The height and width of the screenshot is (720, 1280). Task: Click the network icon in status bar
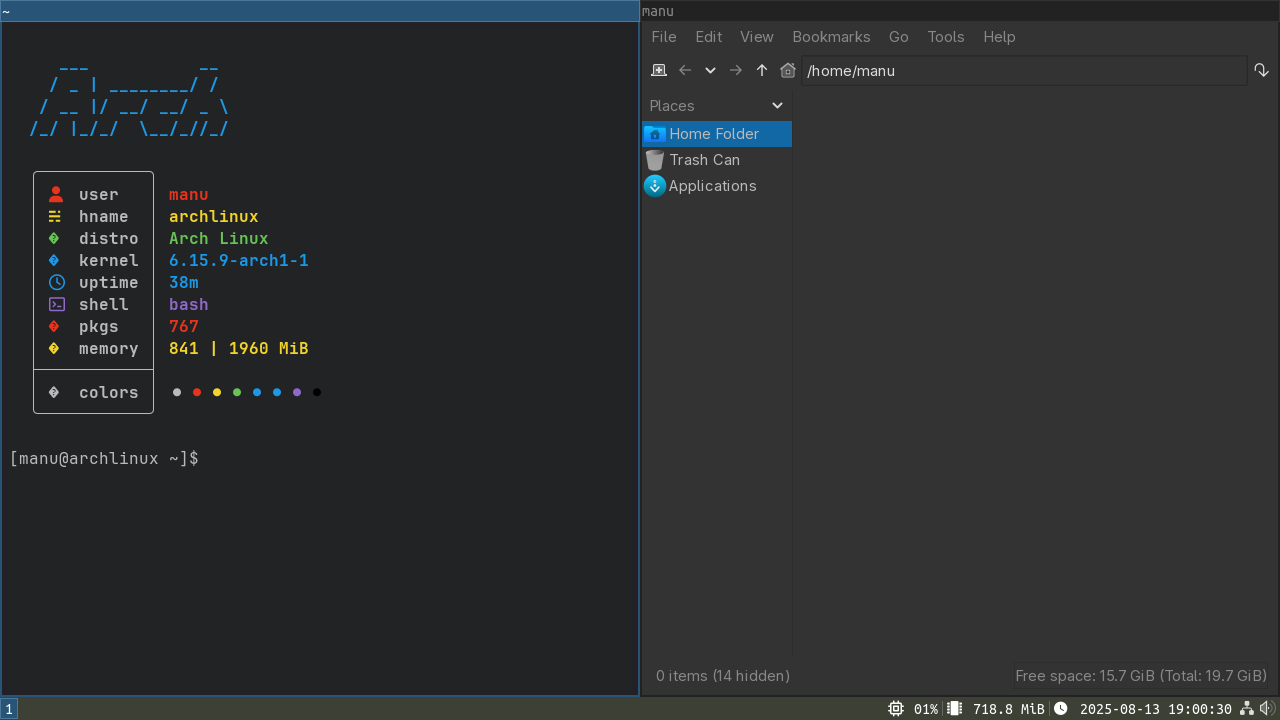point(1247,708)
